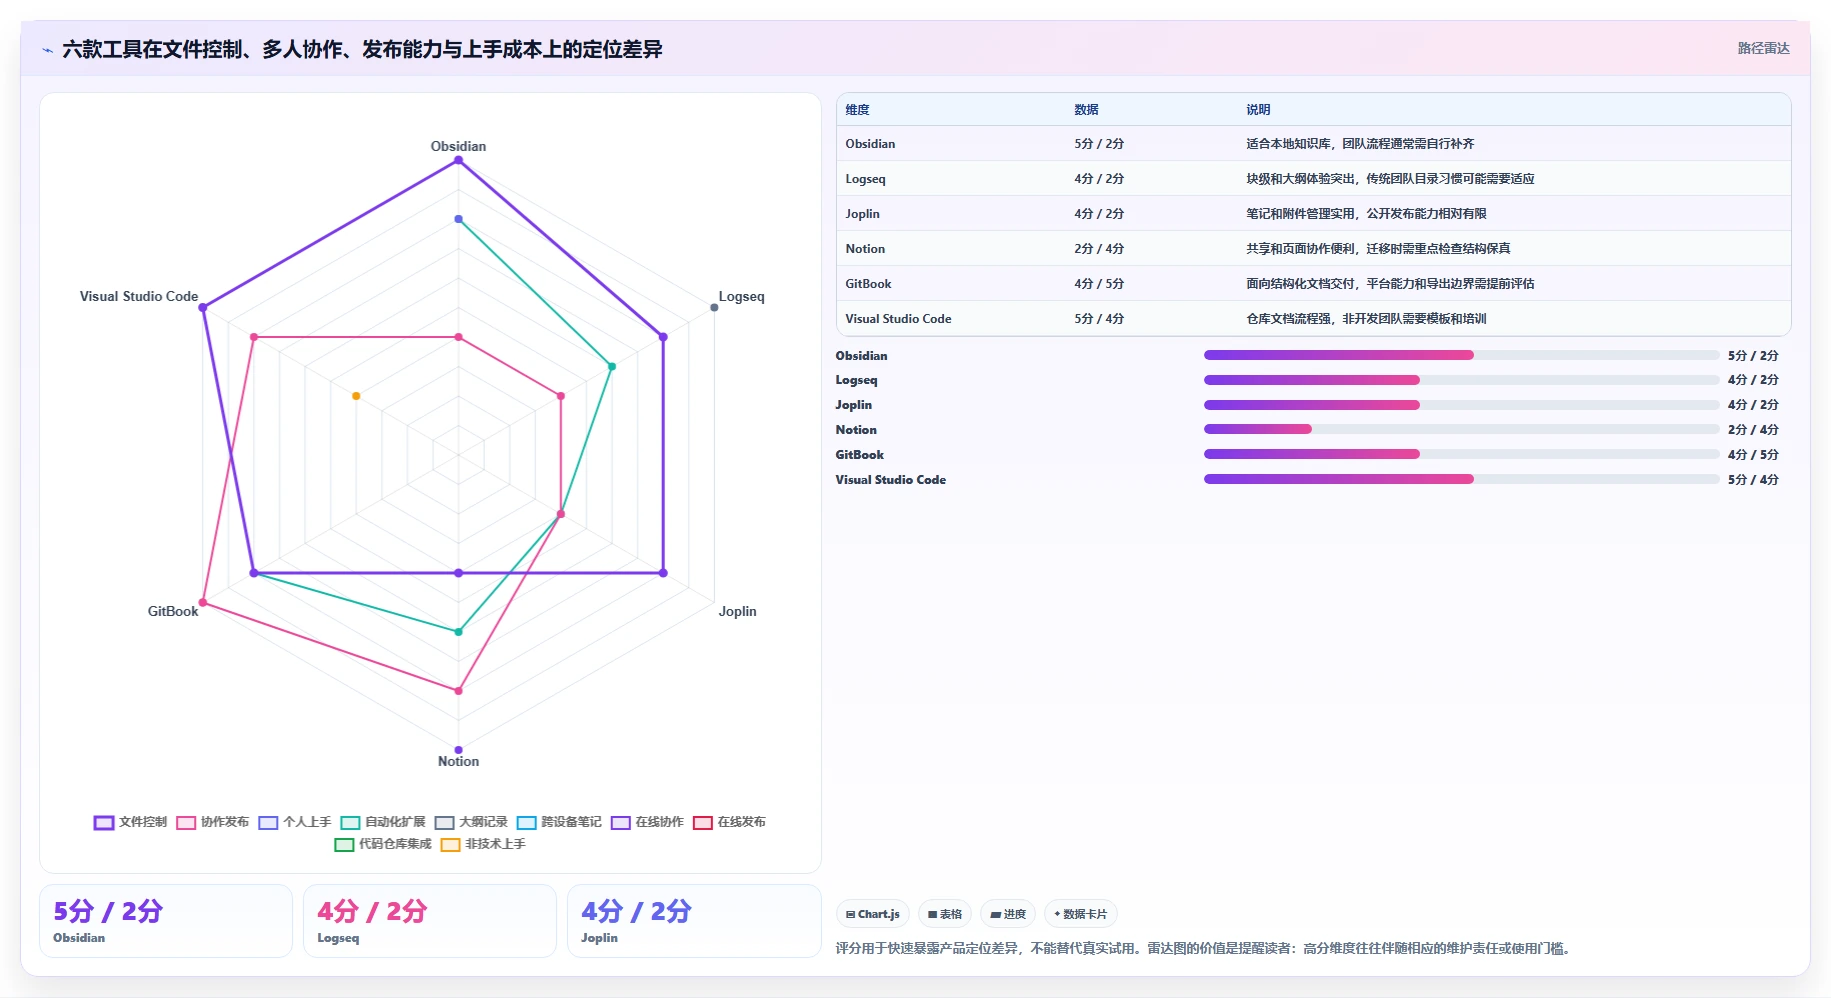Click the 进度 tag

[x=1008, y=914]
